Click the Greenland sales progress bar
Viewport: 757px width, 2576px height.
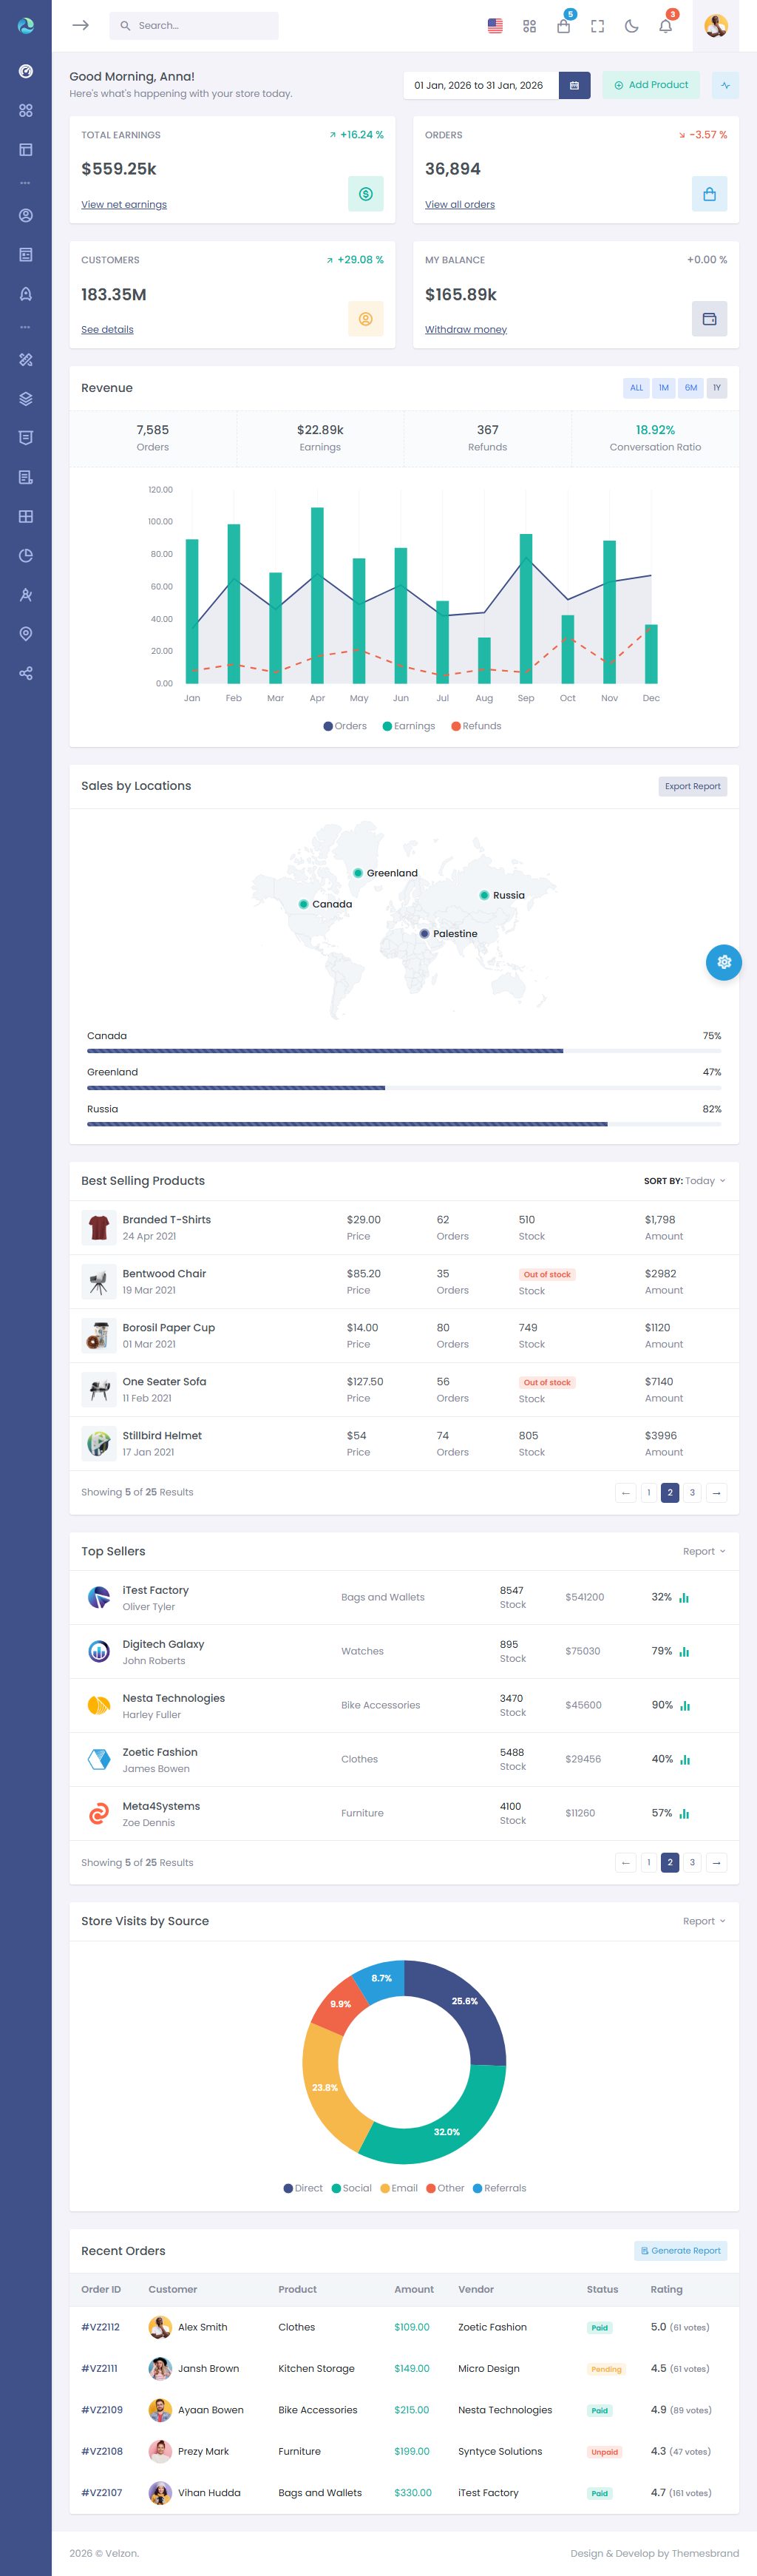pos(404,1088)
